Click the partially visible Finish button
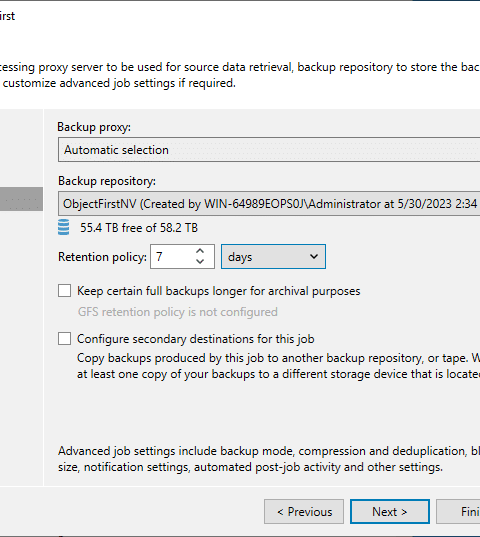The width and height of the screenshot is (480, 537). click(x=458, y=511)
